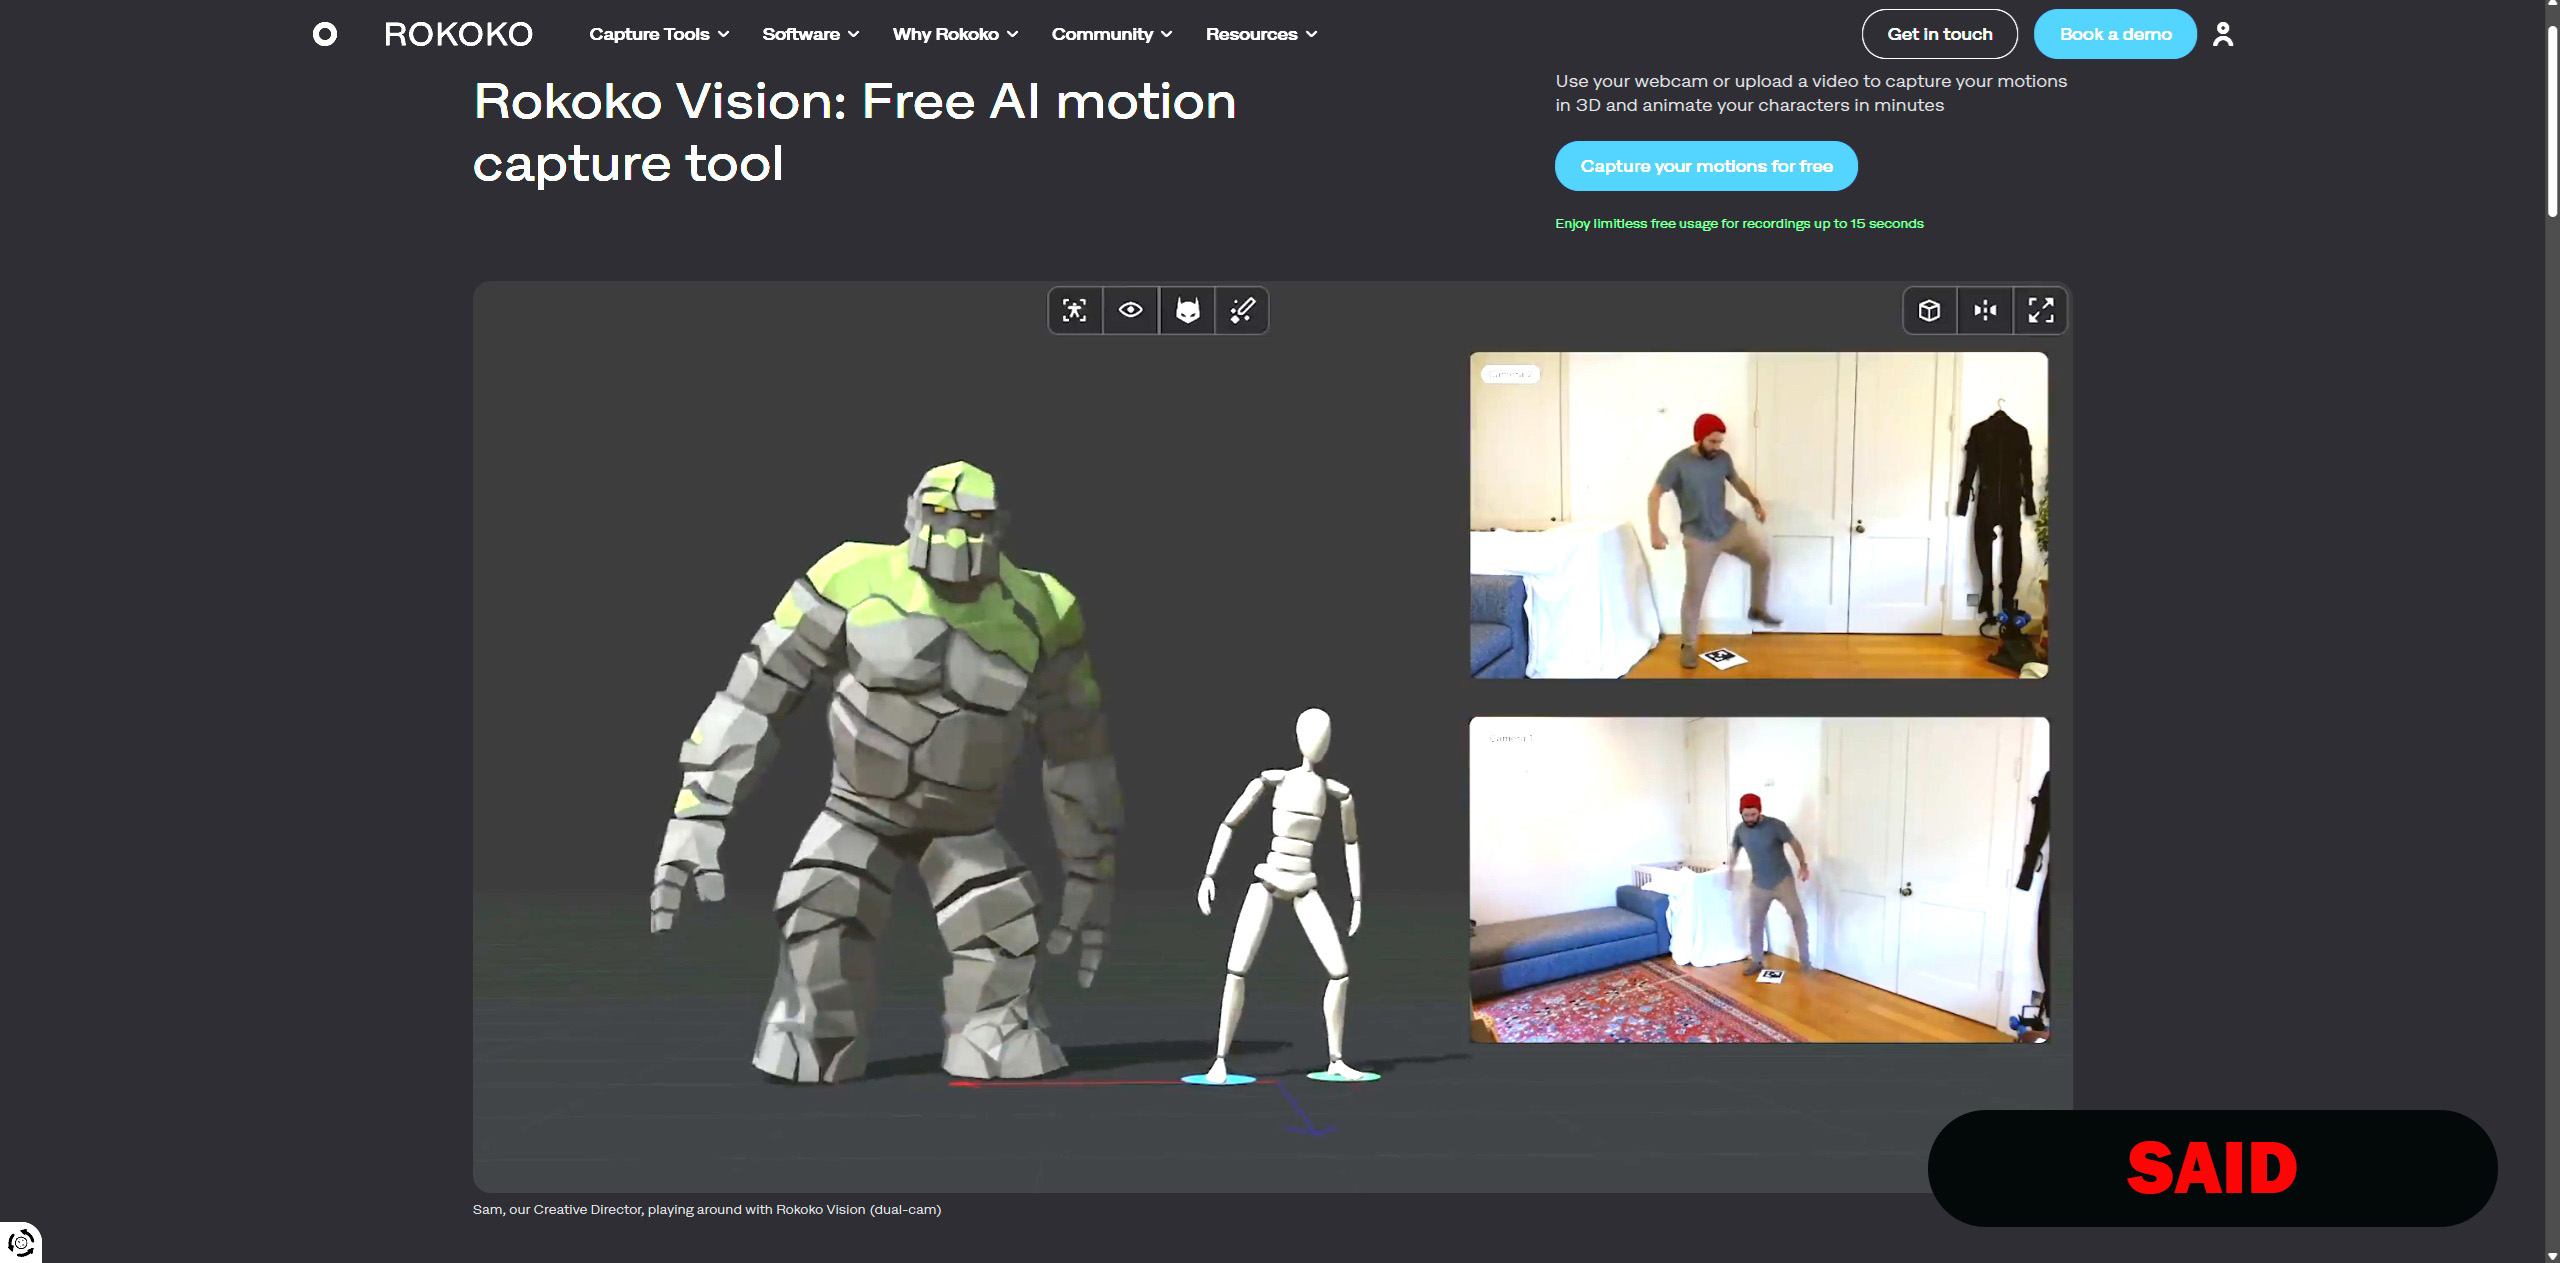The height and width of the screenshot is (1263, 2560).
Task: Expand the Why Rokoko dropdown
Action: click(955, 34)
